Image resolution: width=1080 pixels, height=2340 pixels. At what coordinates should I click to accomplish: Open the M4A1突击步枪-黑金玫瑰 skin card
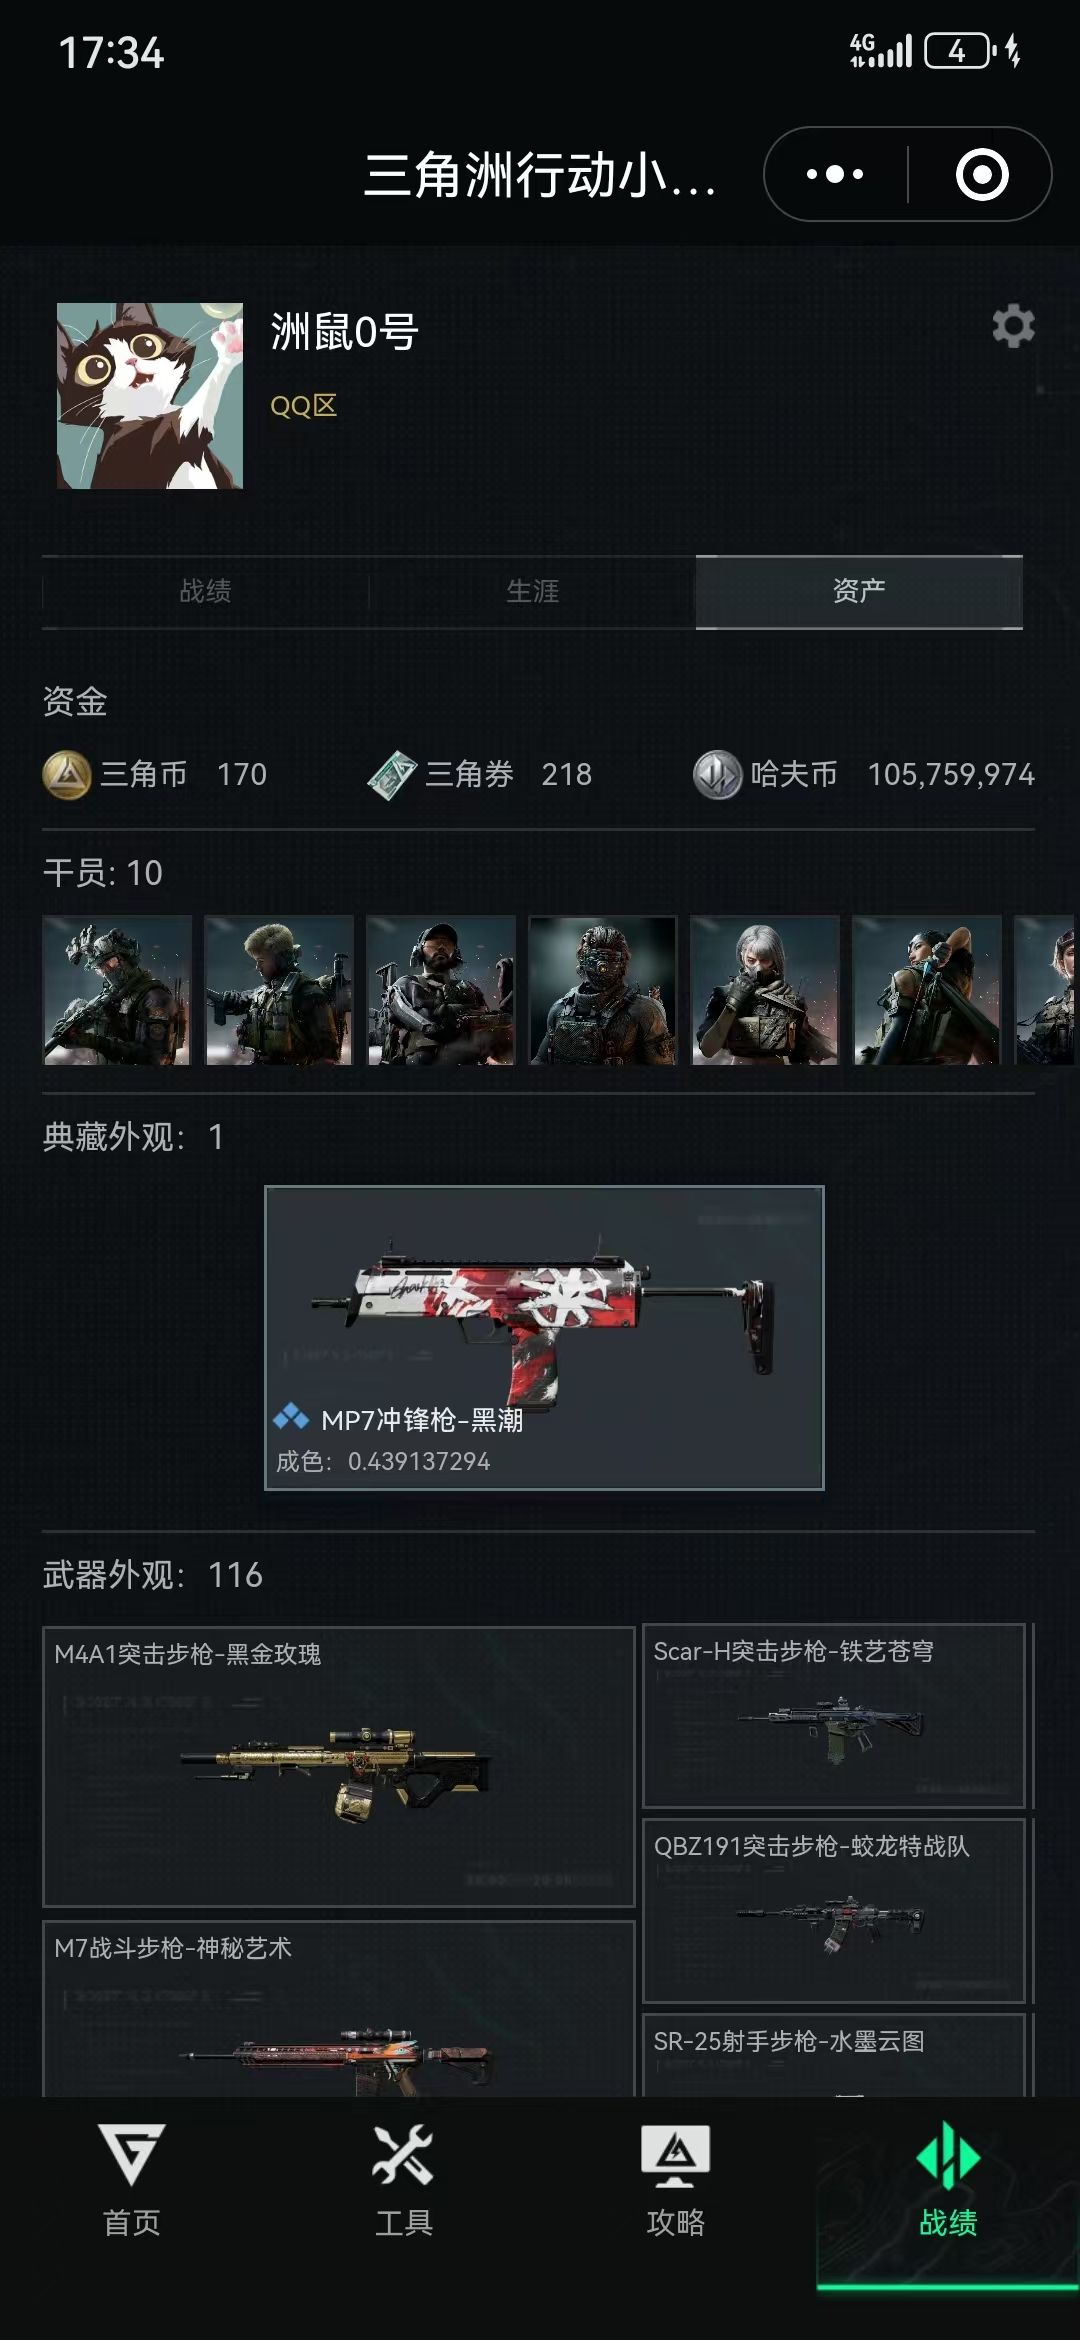339,1766
